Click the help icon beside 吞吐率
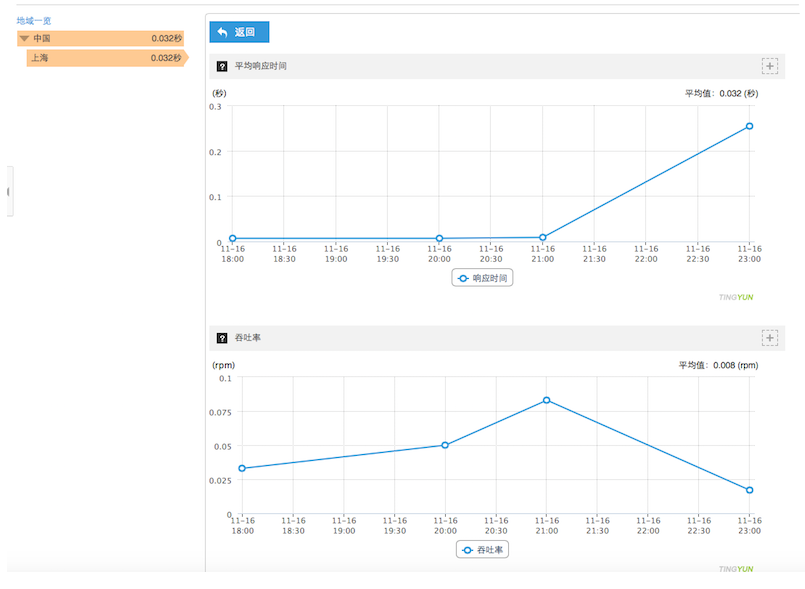This screenshot has width=805, height=589. (222, 338)
